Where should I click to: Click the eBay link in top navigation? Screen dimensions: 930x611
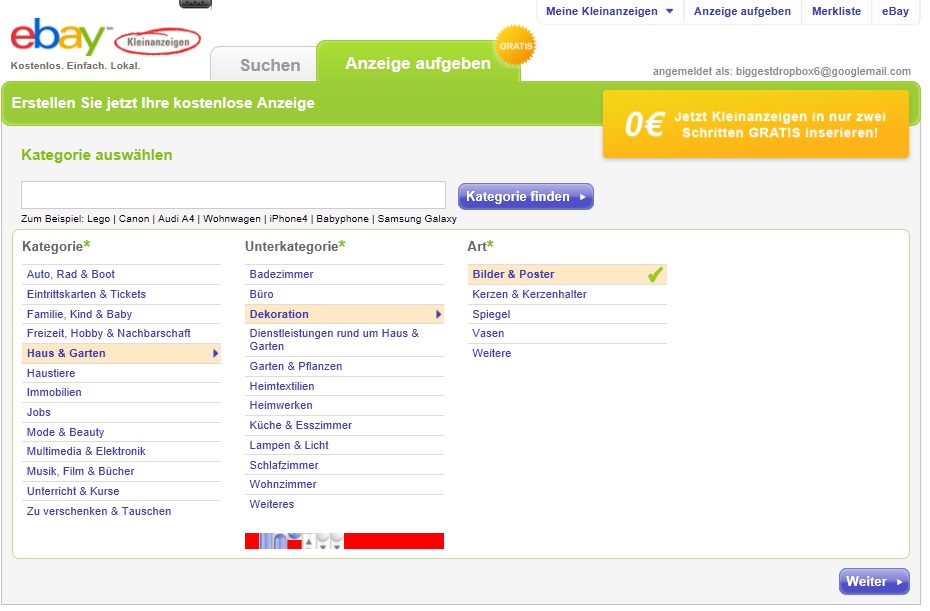[895, 11]
